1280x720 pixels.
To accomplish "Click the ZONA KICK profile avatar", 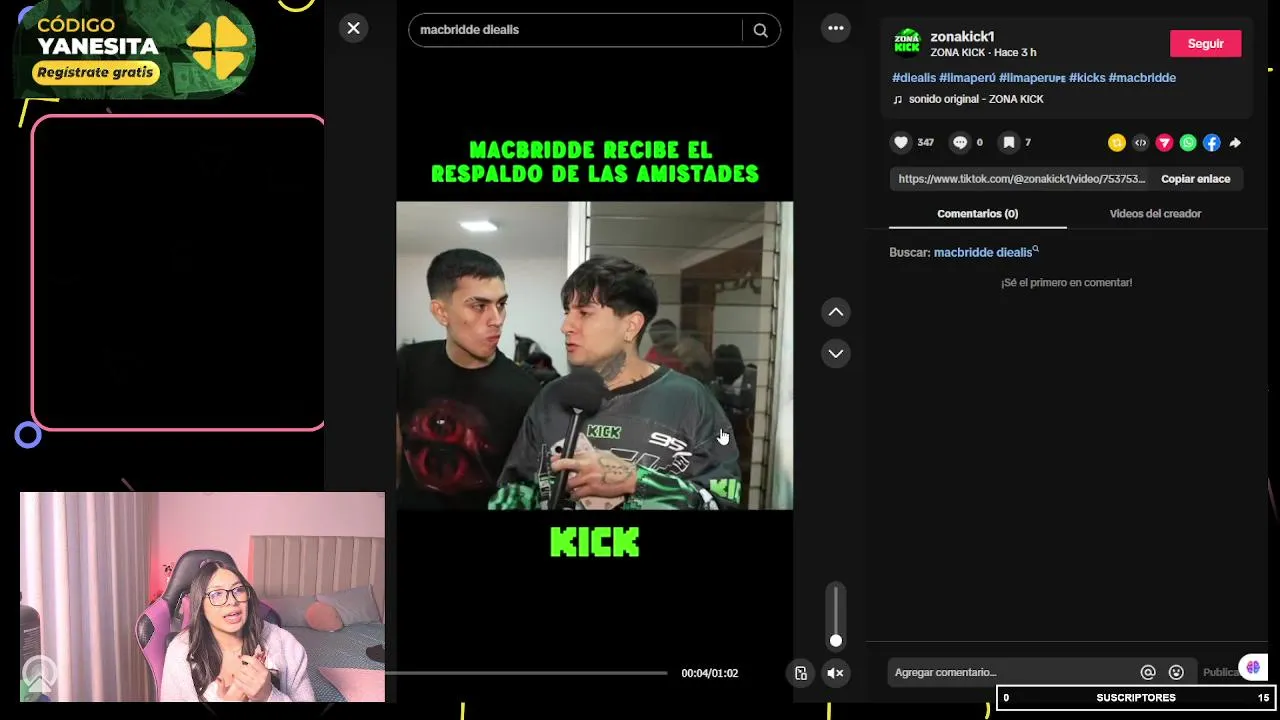I will [907, 43].
